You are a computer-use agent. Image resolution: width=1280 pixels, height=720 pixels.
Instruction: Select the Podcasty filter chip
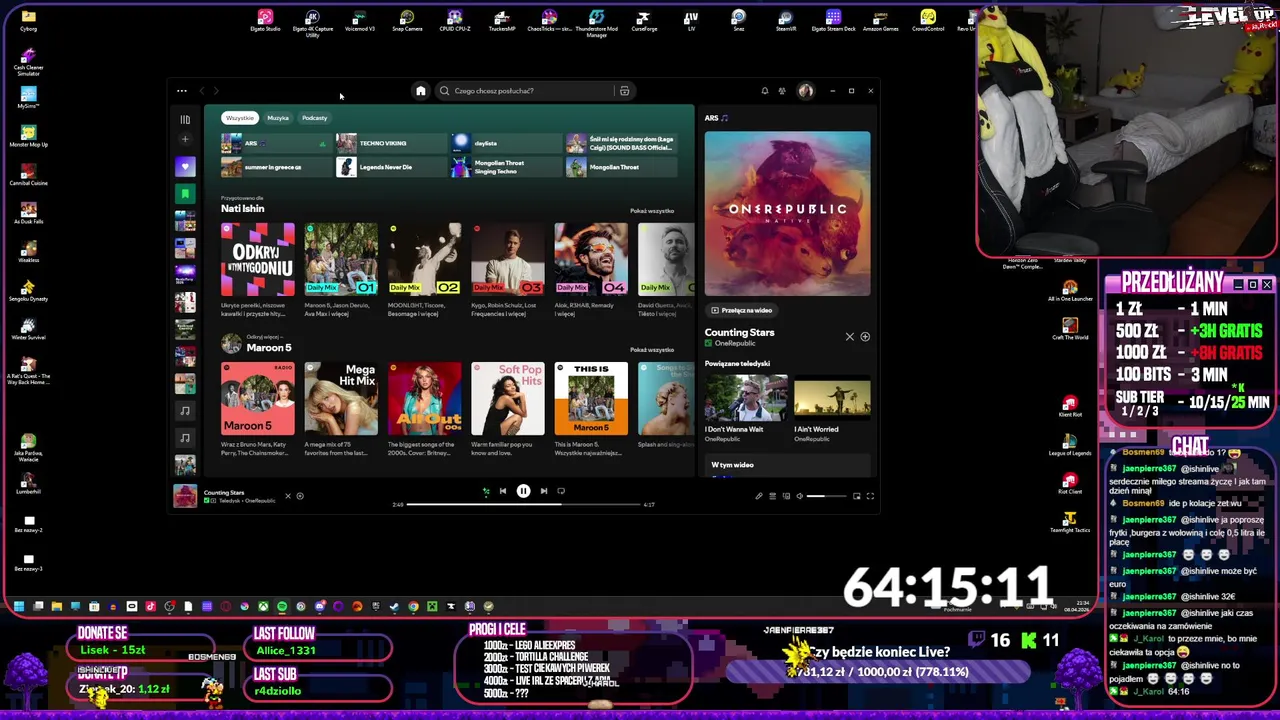pyautogui.click(x=314, y=118)
